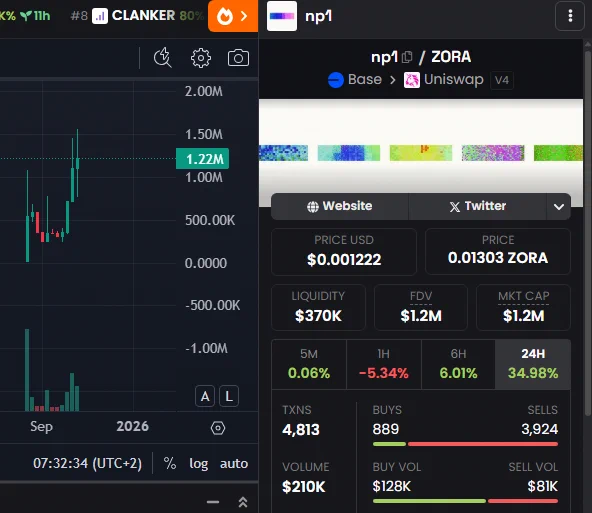The height and width of the screenshot is (513, 592).
Task: Click the 2026 time axis label
Action: pyautogui.click(x=133, y=426)
